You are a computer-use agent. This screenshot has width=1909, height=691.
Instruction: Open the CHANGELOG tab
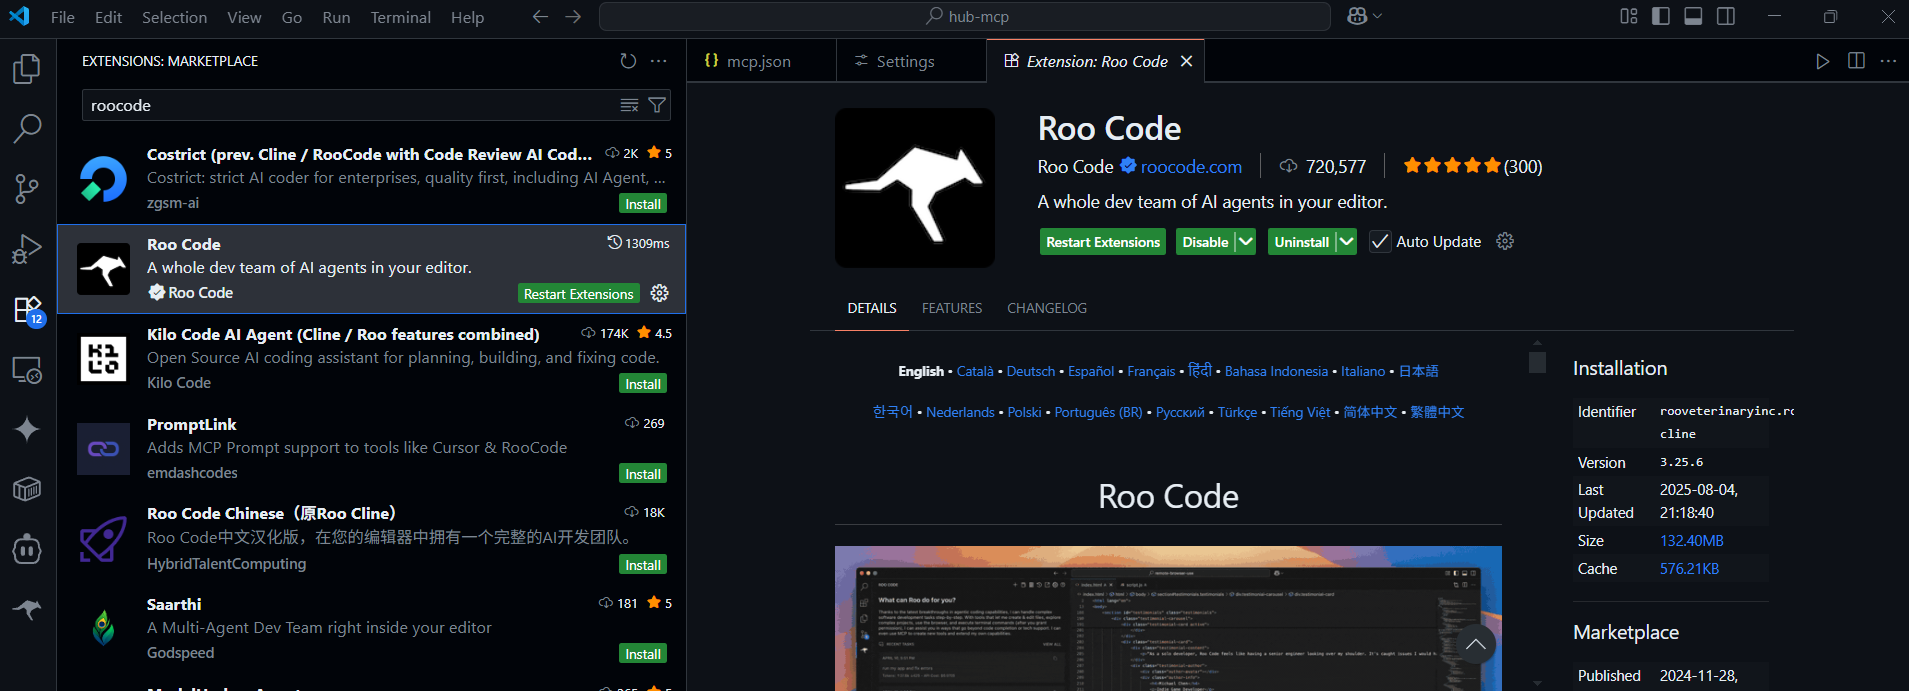[1047, 308]
